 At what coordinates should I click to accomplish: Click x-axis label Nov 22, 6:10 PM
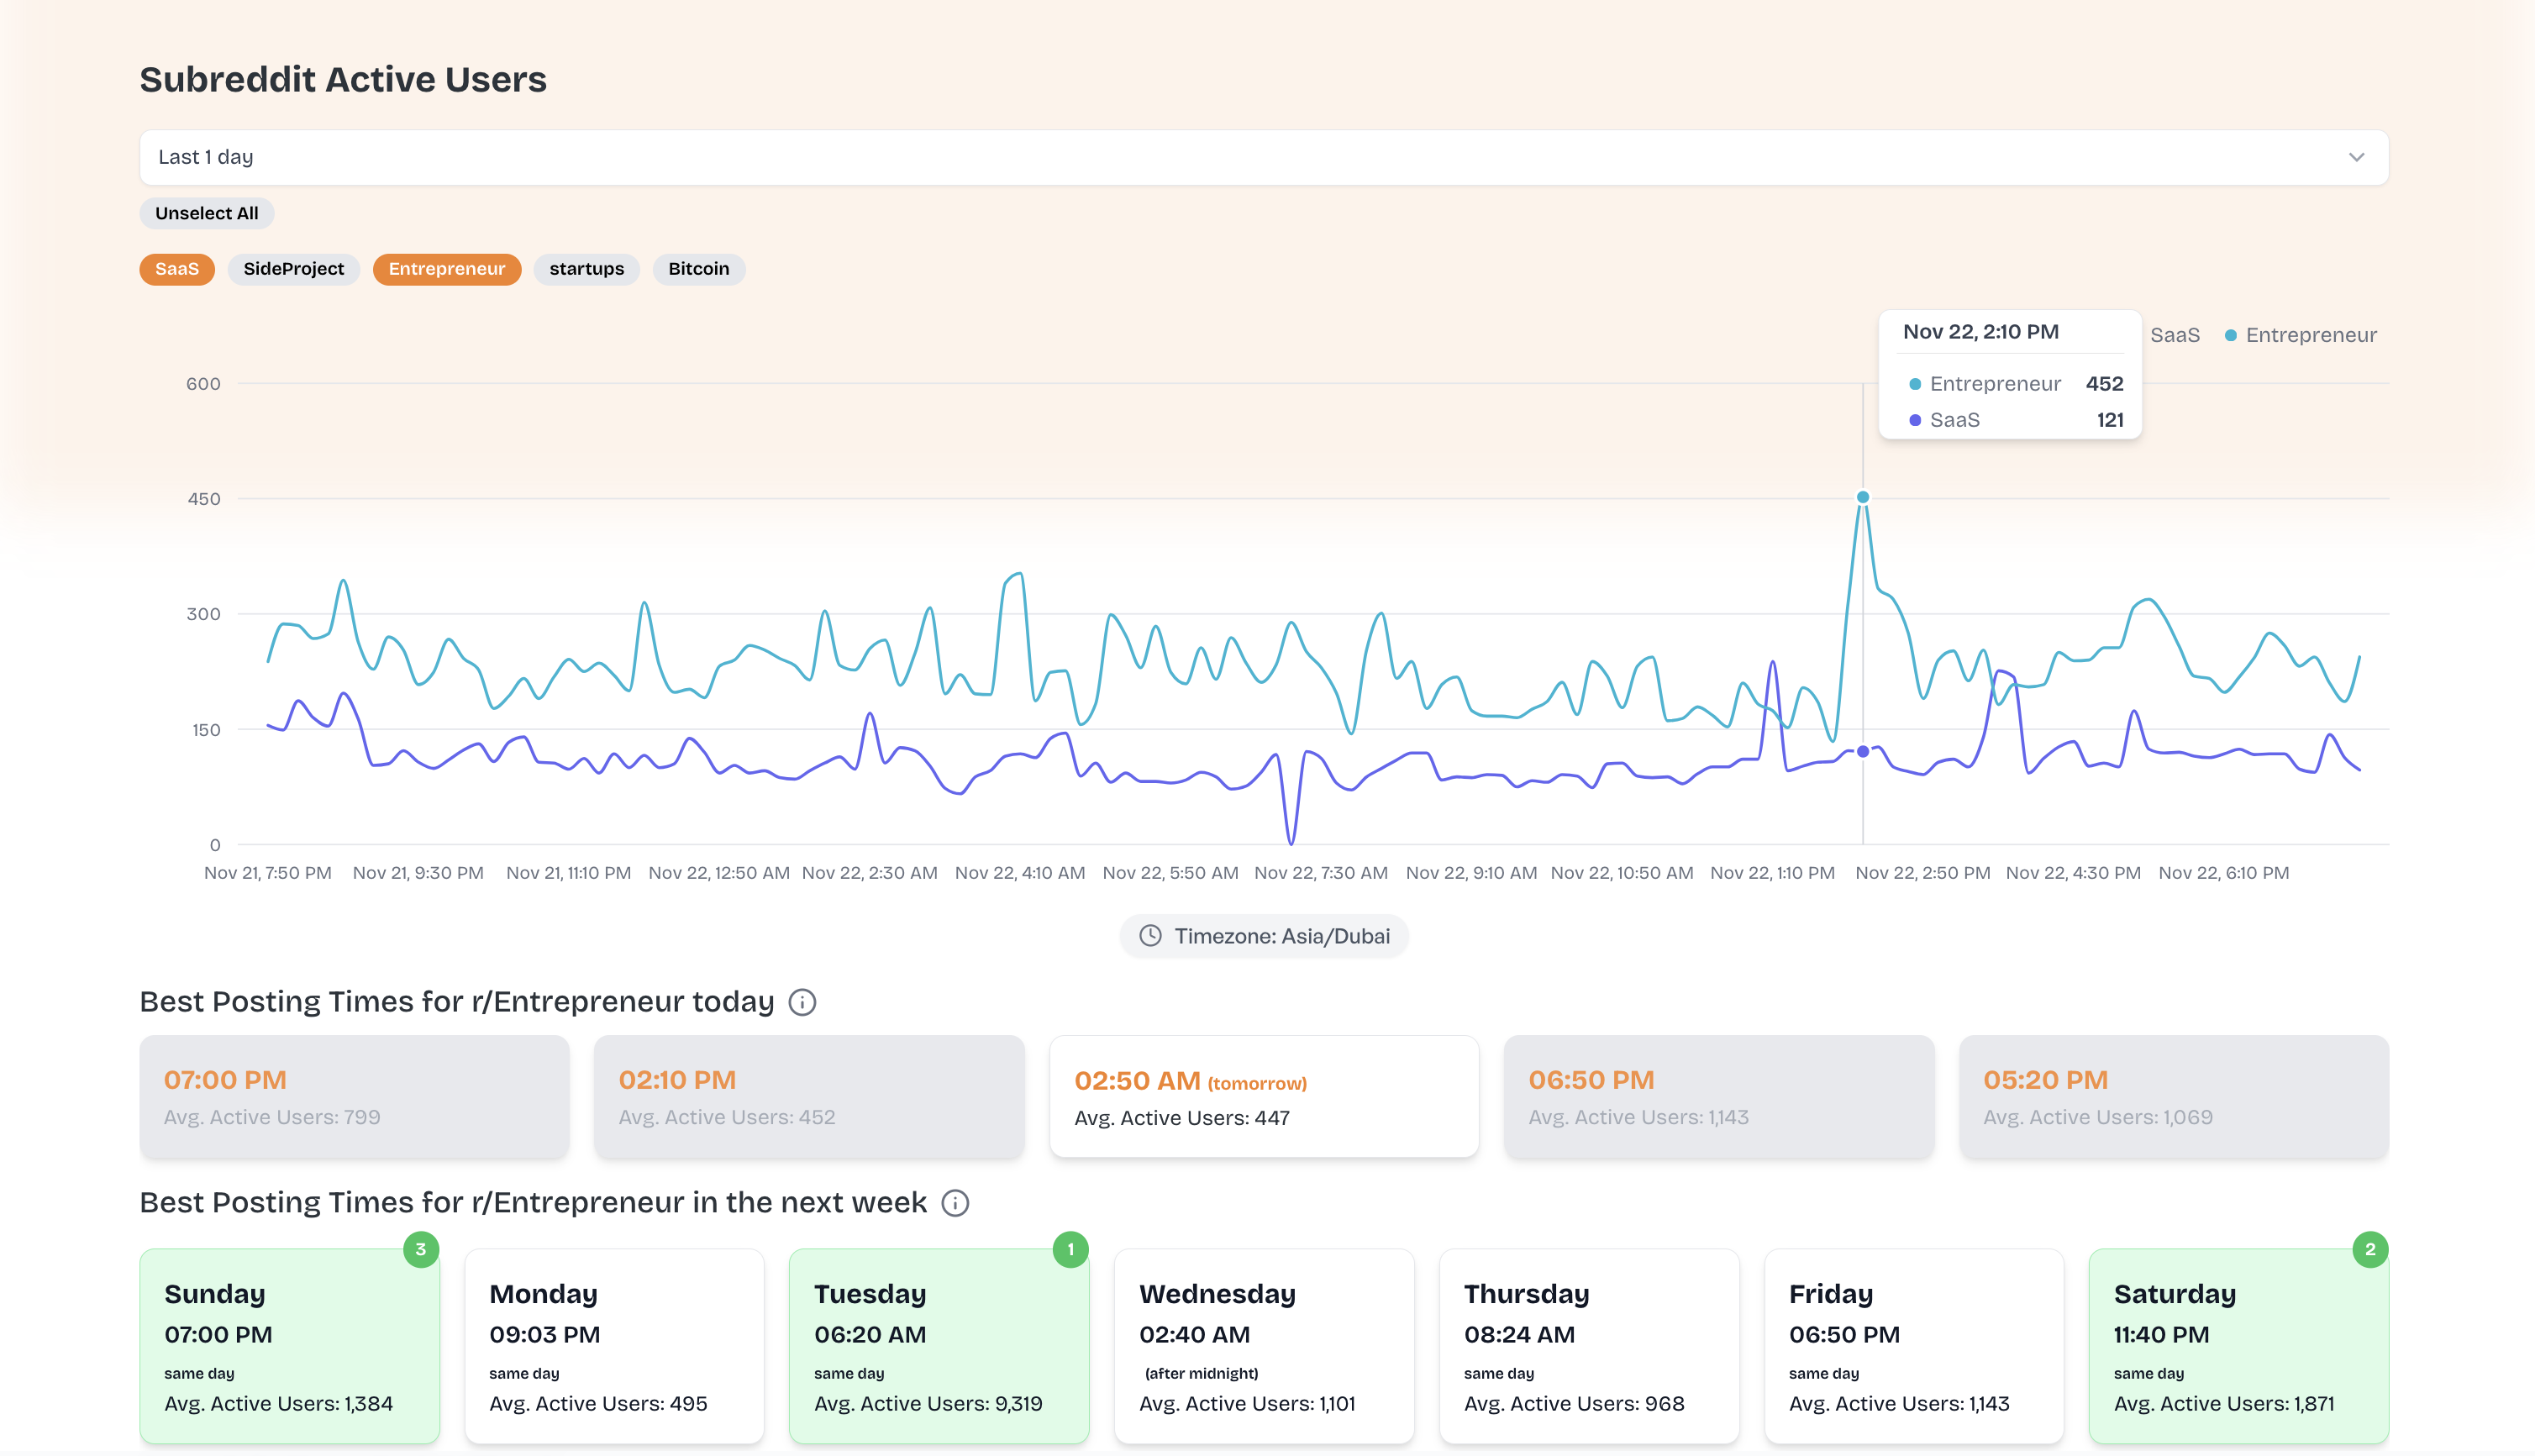click(x=2223, y=873)
